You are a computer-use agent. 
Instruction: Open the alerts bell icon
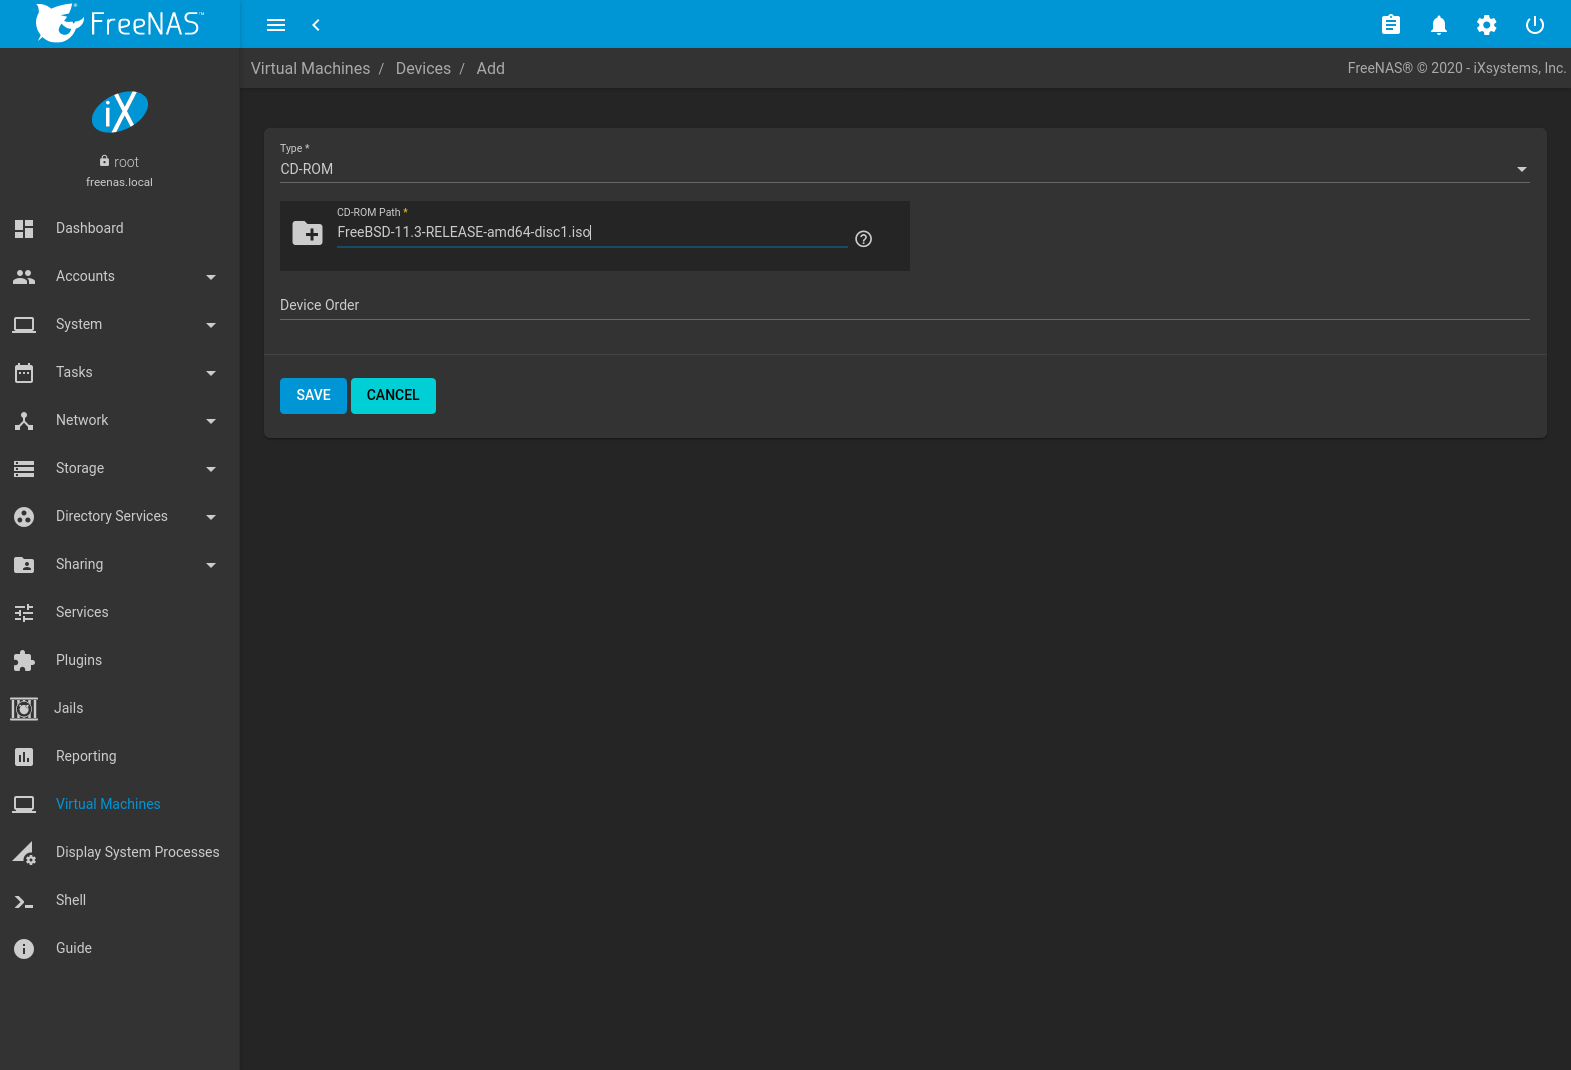[1438, 25]
